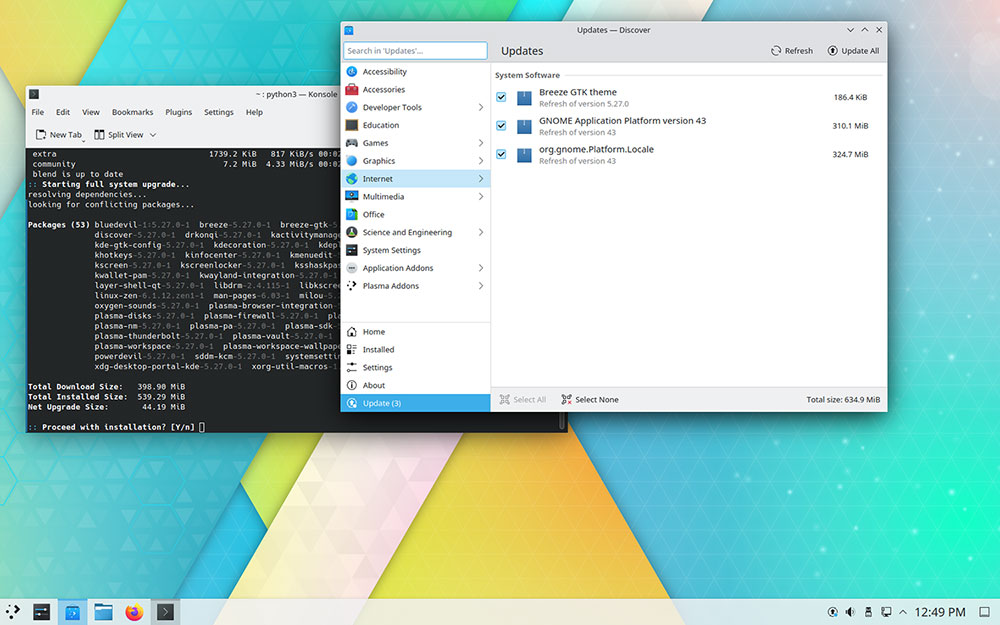This screenshot has width=1000, height=625.
Task: Expand the Graphics subcategories
Action: coord(481,161)
